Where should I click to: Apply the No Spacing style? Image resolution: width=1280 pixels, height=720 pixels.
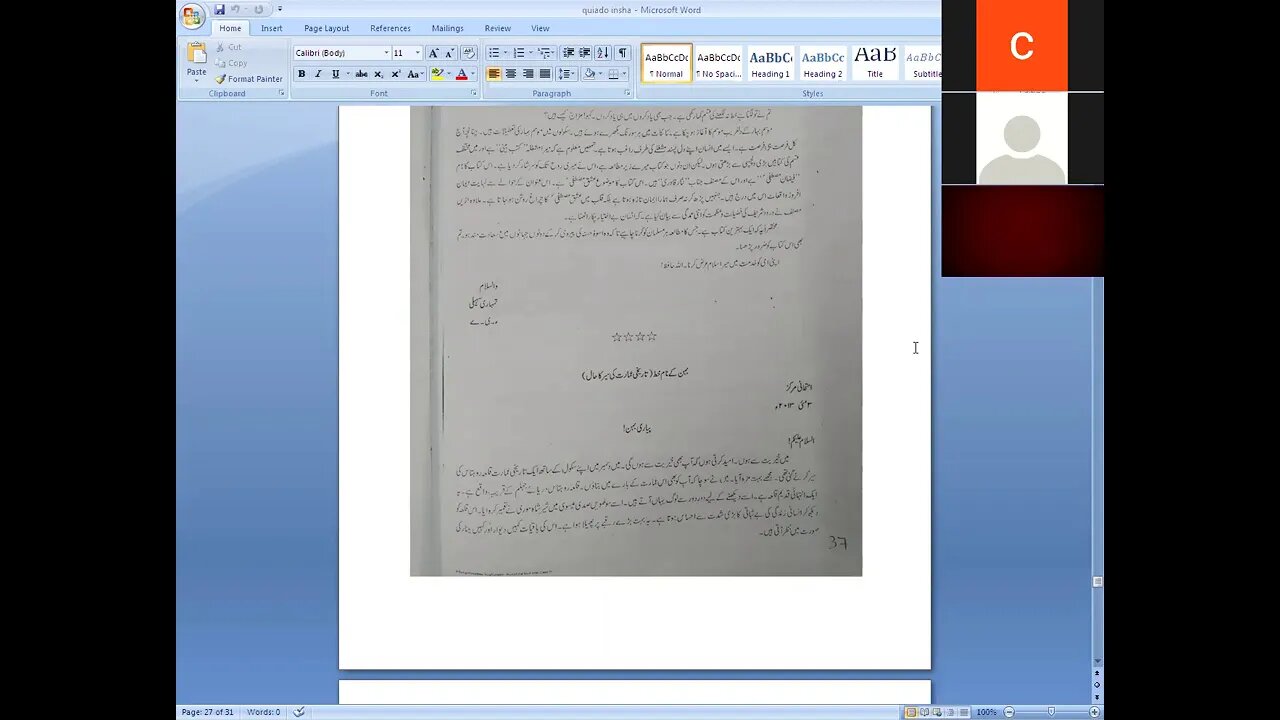coord(718,63)
